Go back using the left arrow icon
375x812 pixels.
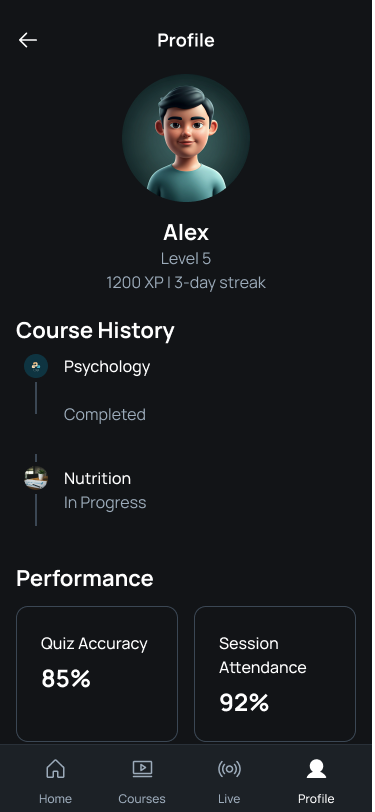(x=27, y=40)
